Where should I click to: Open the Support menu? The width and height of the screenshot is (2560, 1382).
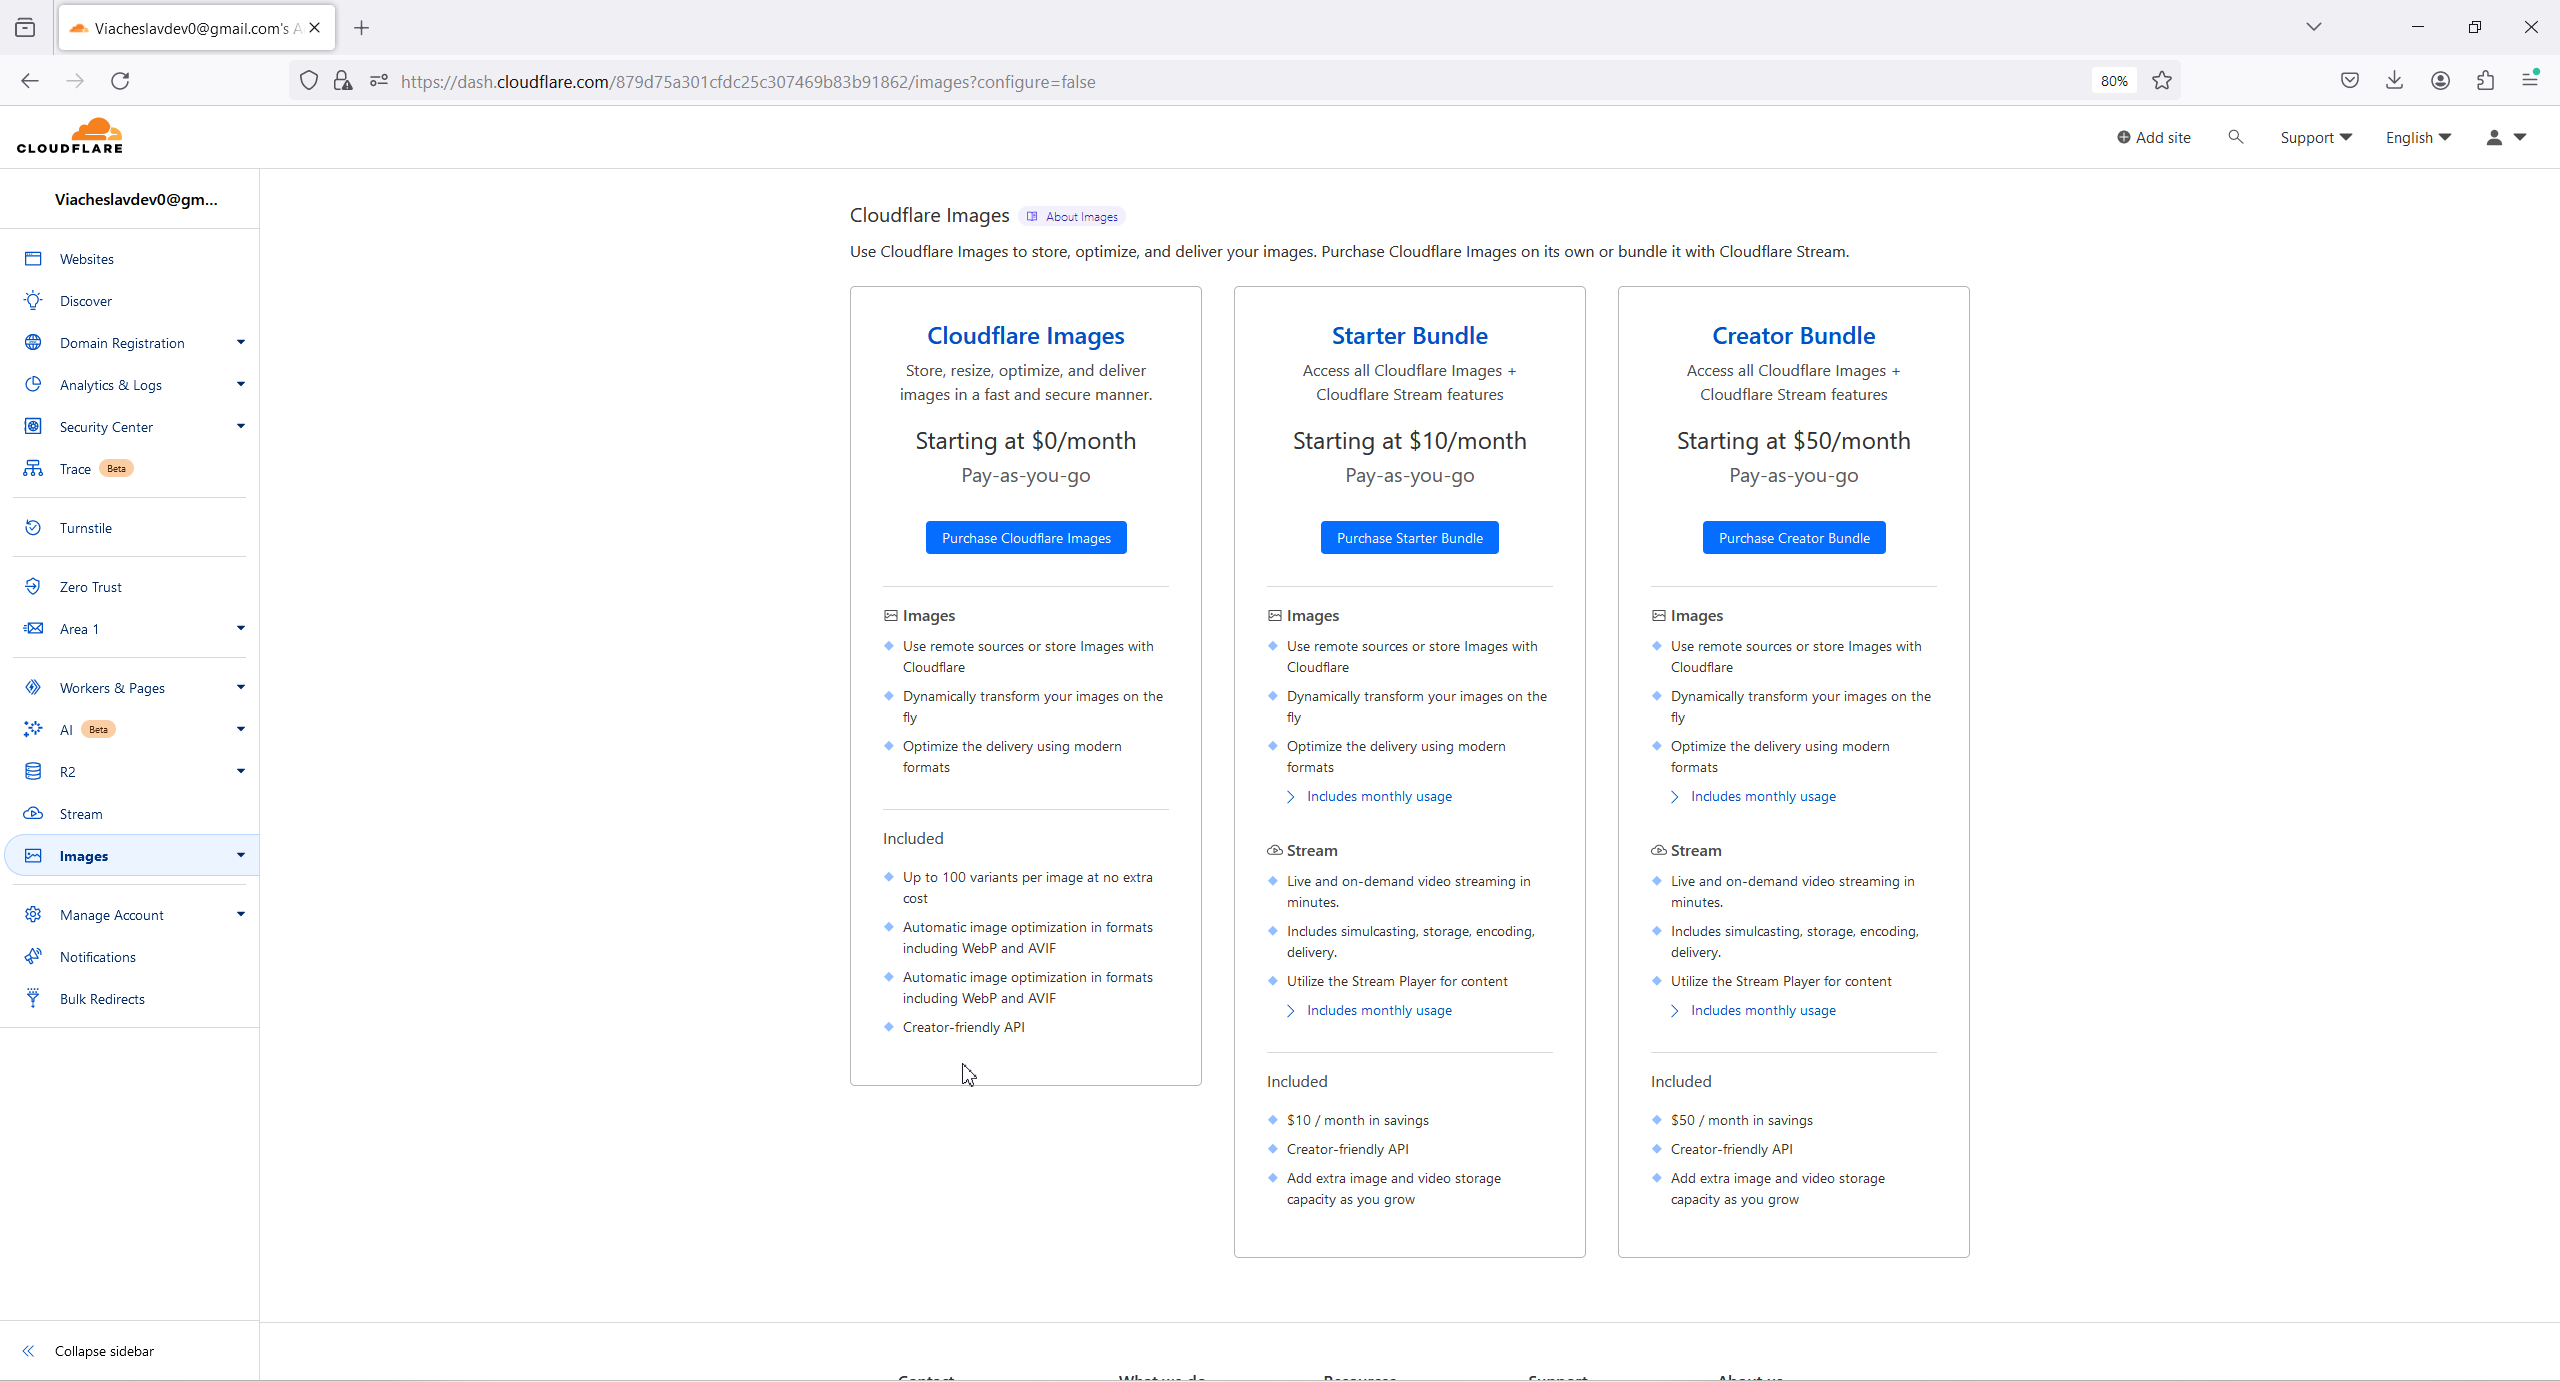tap(2315, 137)
